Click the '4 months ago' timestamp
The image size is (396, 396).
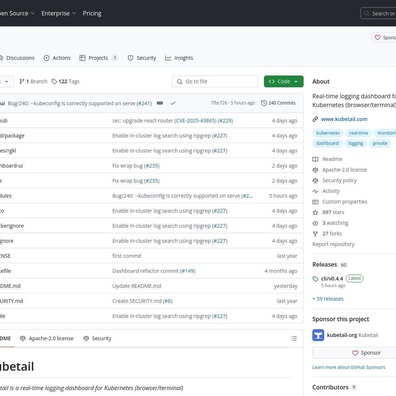pyautogui.click(x=281, y=271)
